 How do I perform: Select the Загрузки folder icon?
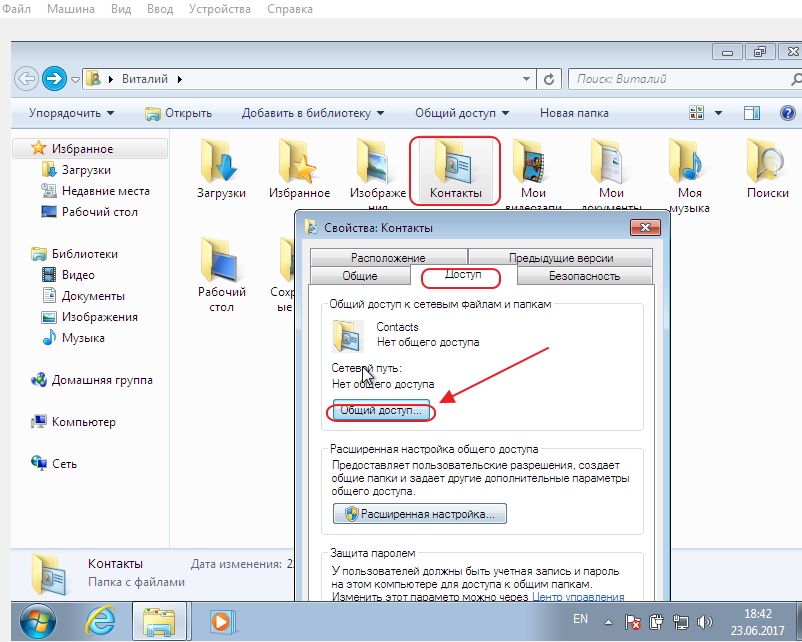(221, 169)
